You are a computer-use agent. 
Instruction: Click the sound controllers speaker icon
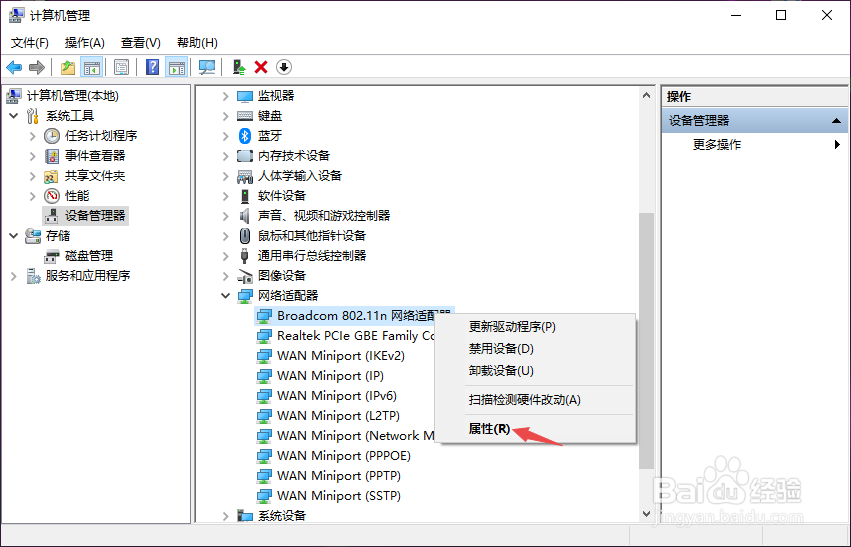245,216
